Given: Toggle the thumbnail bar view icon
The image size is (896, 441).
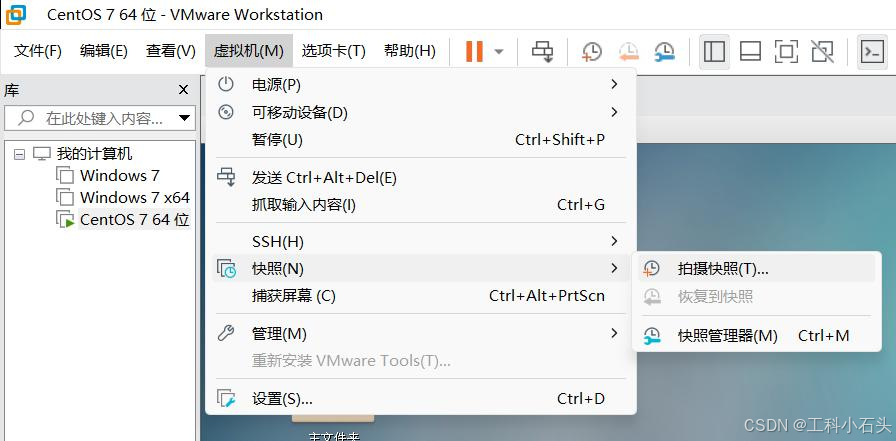Looking at the screenshot, I should pyautogui.click(x=750, y=51).
